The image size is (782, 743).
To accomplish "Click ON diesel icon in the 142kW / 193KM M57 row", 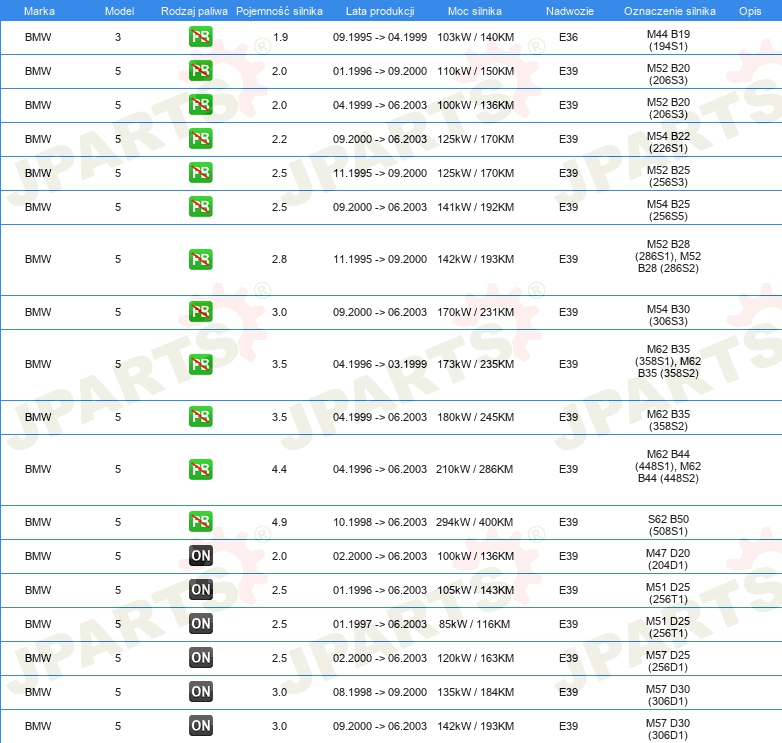I will coord(201,726).
